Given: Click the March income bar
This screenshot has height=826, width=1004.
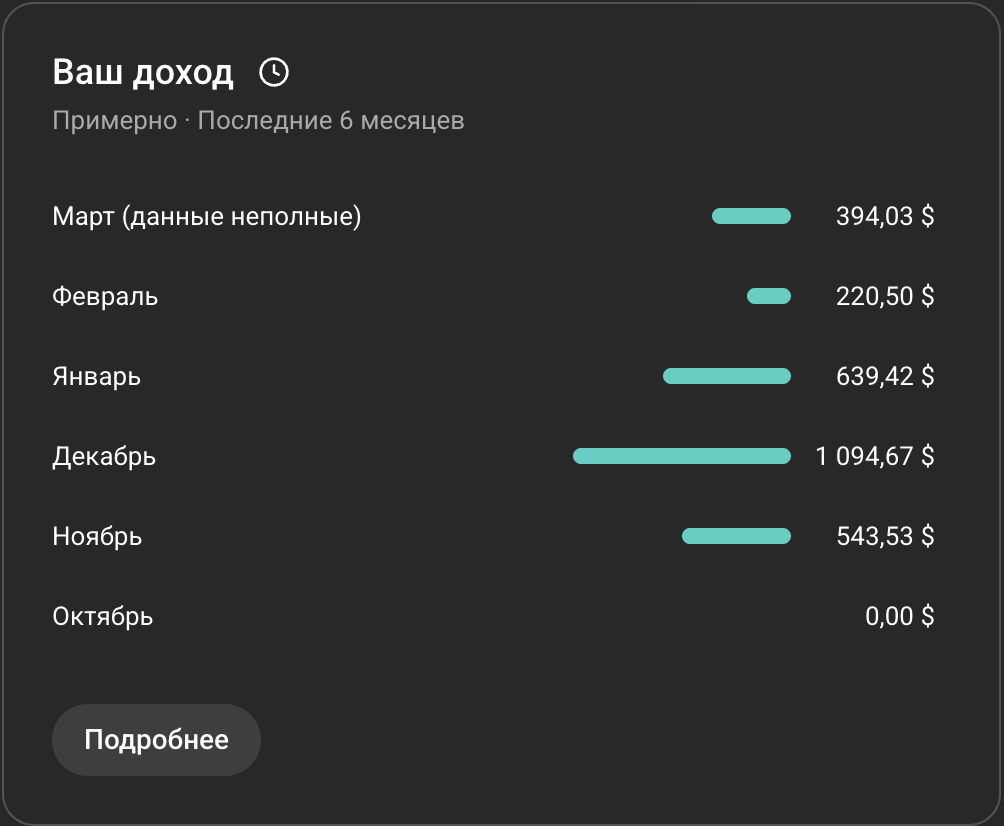Looking at the screenshot, I should (751, 216).
